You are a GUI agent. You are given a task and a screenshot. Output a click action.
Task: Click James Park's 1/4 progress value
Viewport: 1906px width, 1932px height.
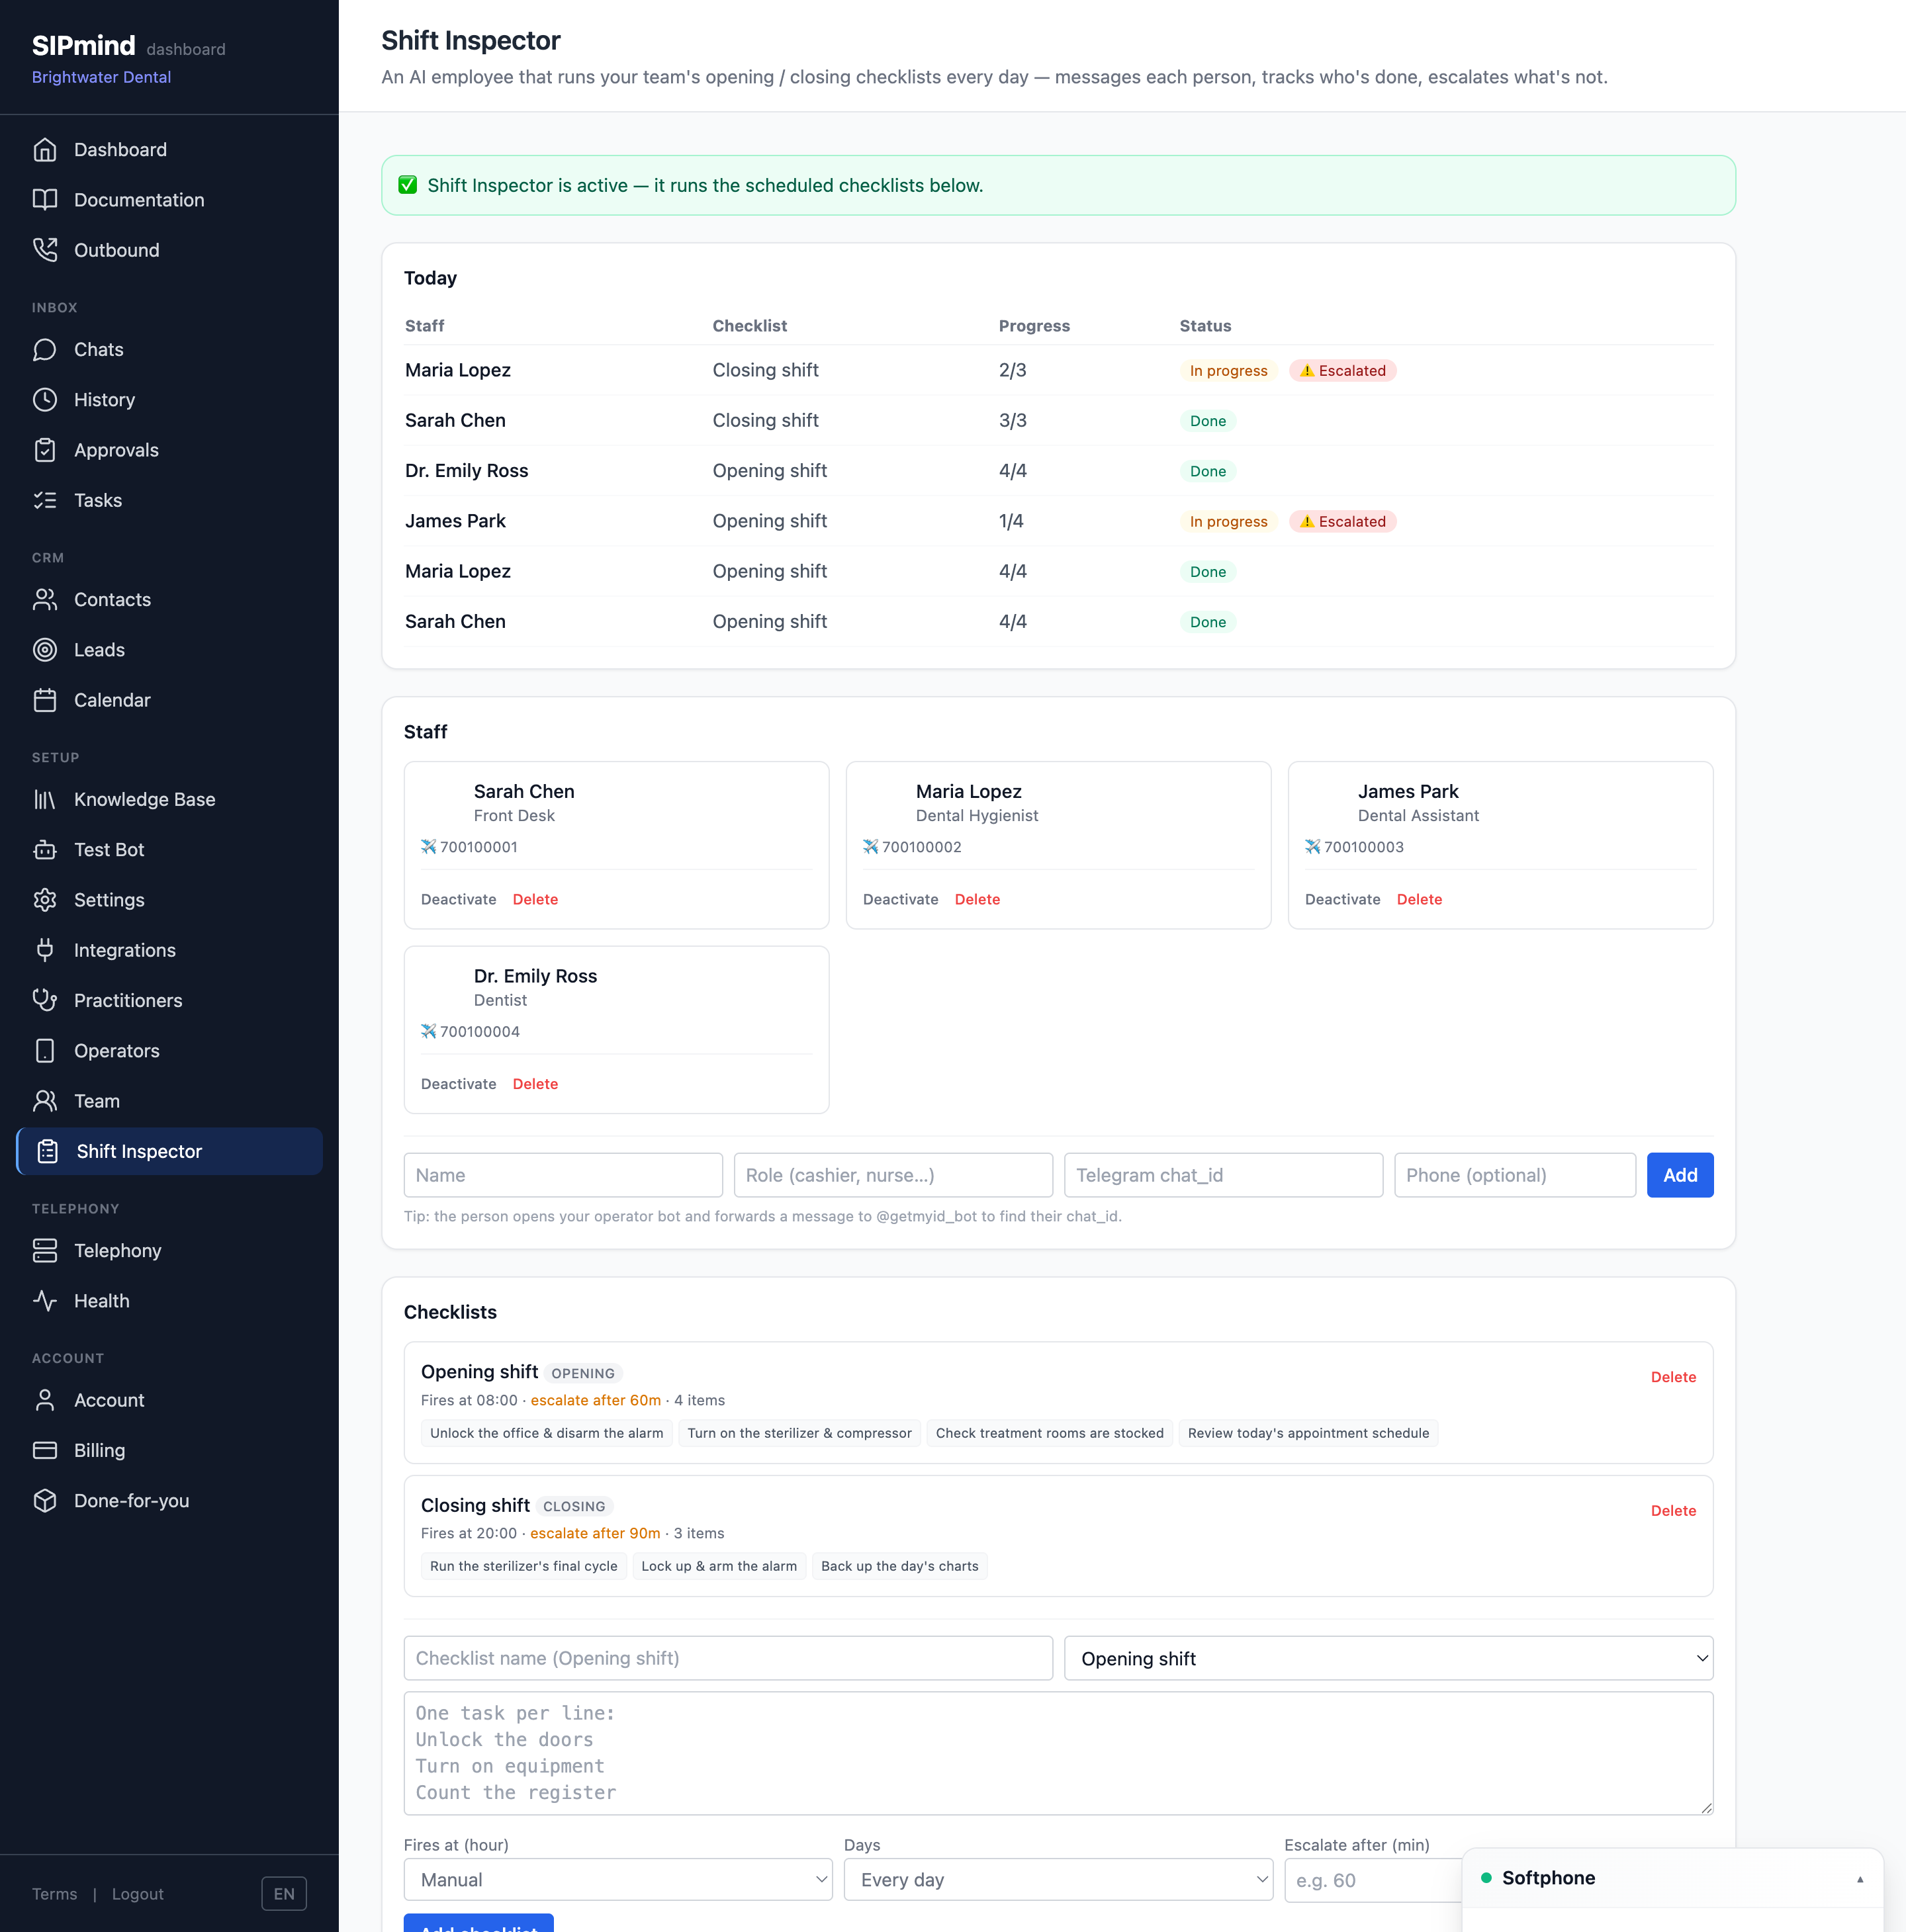point(1010,521)
